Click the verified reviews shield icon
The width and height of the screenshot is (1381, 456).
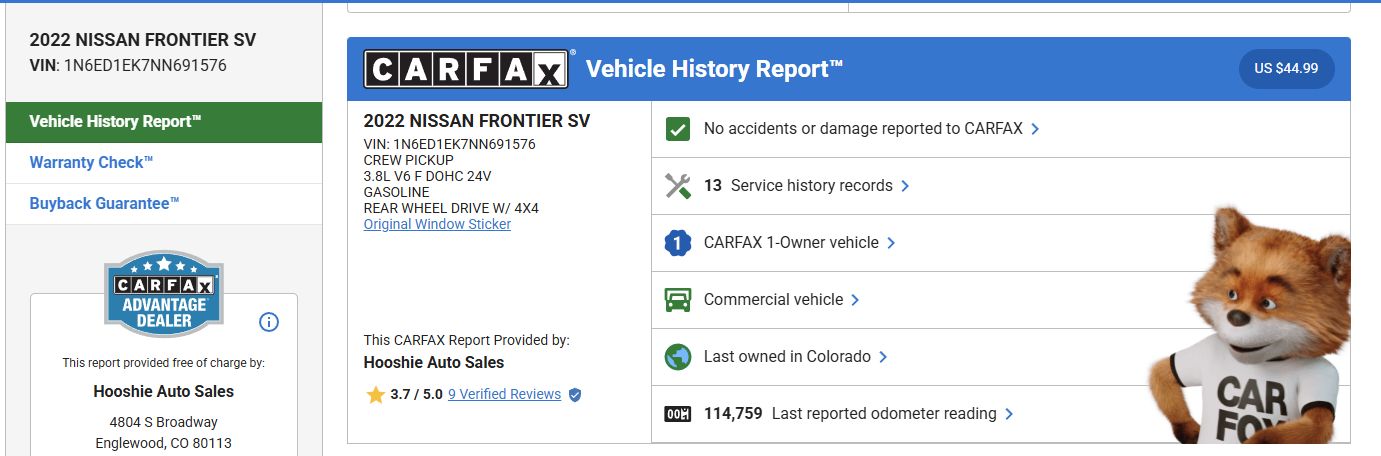coord(575,395)
